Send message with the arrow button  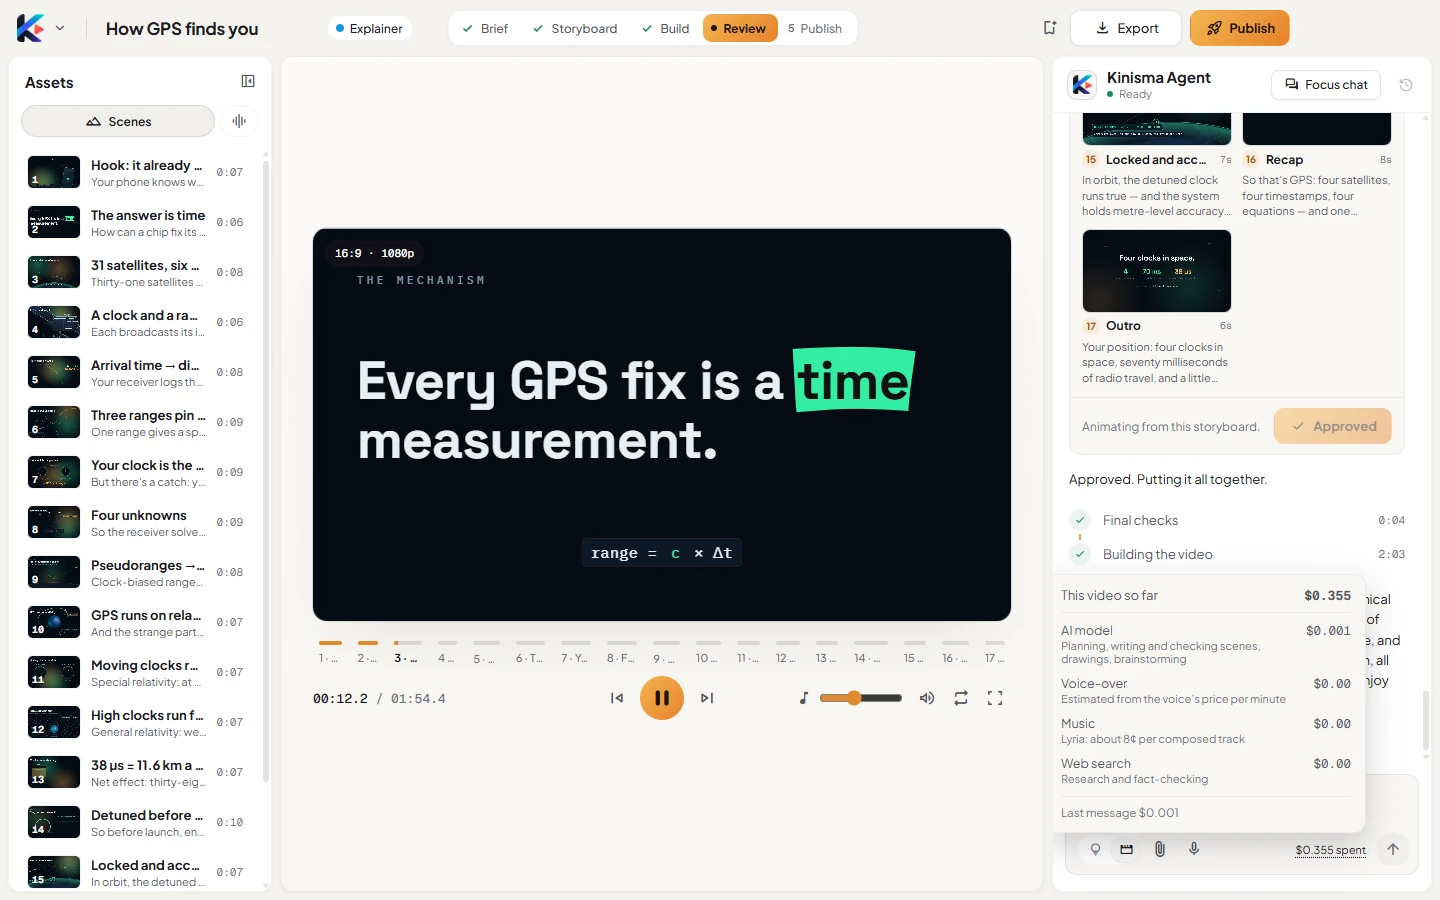tap(1393, 849)
